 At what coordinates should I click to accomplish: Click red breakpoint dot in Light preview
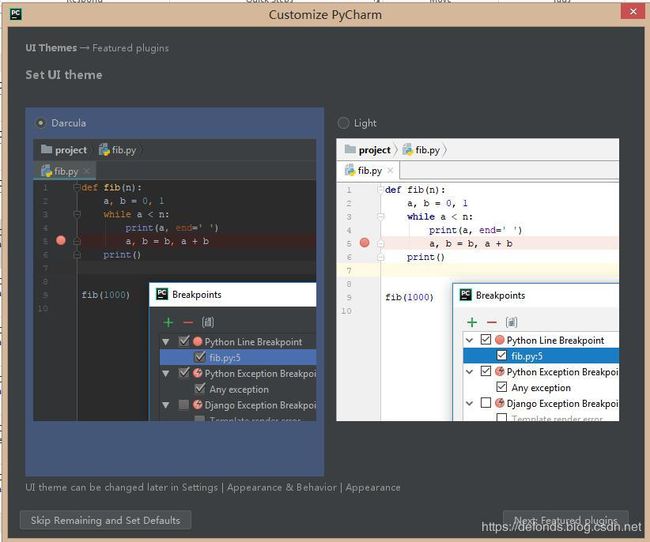coord(364,243)
